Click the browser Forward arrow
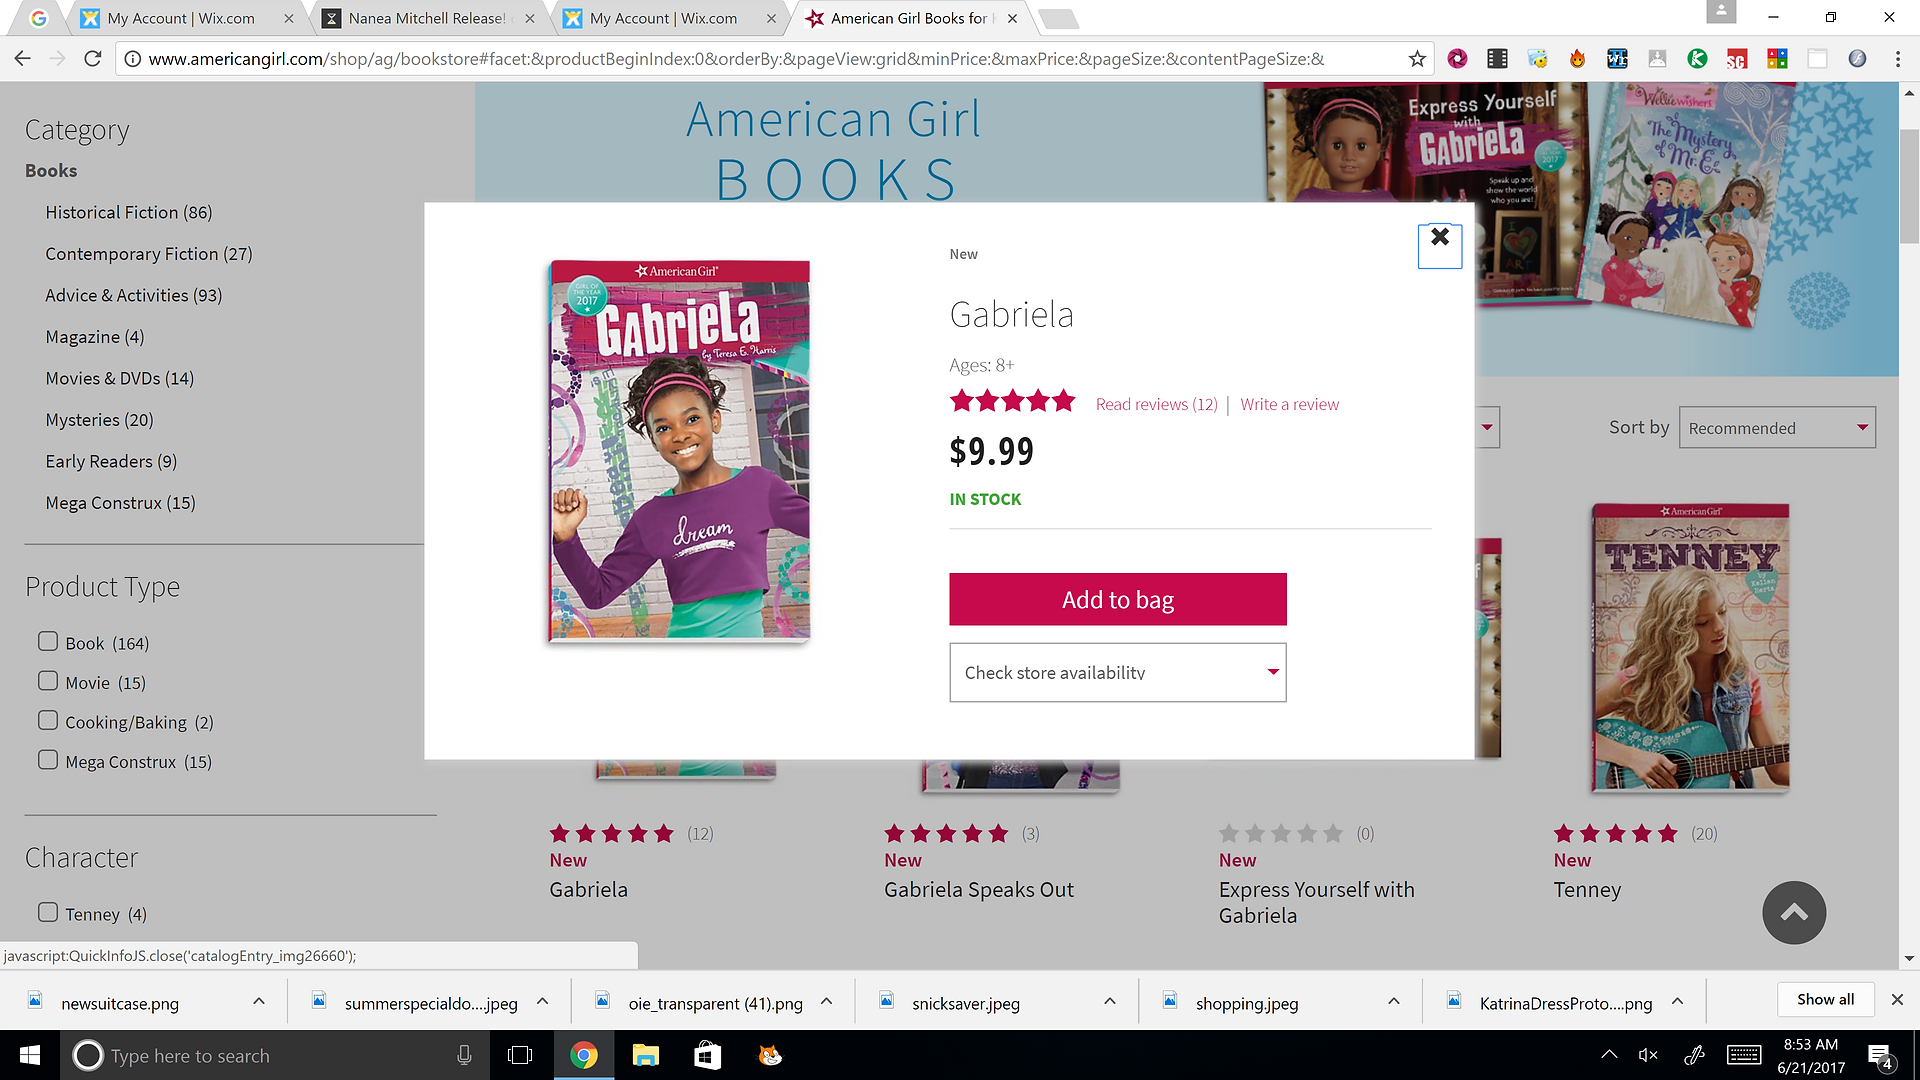 pos(57,59)
